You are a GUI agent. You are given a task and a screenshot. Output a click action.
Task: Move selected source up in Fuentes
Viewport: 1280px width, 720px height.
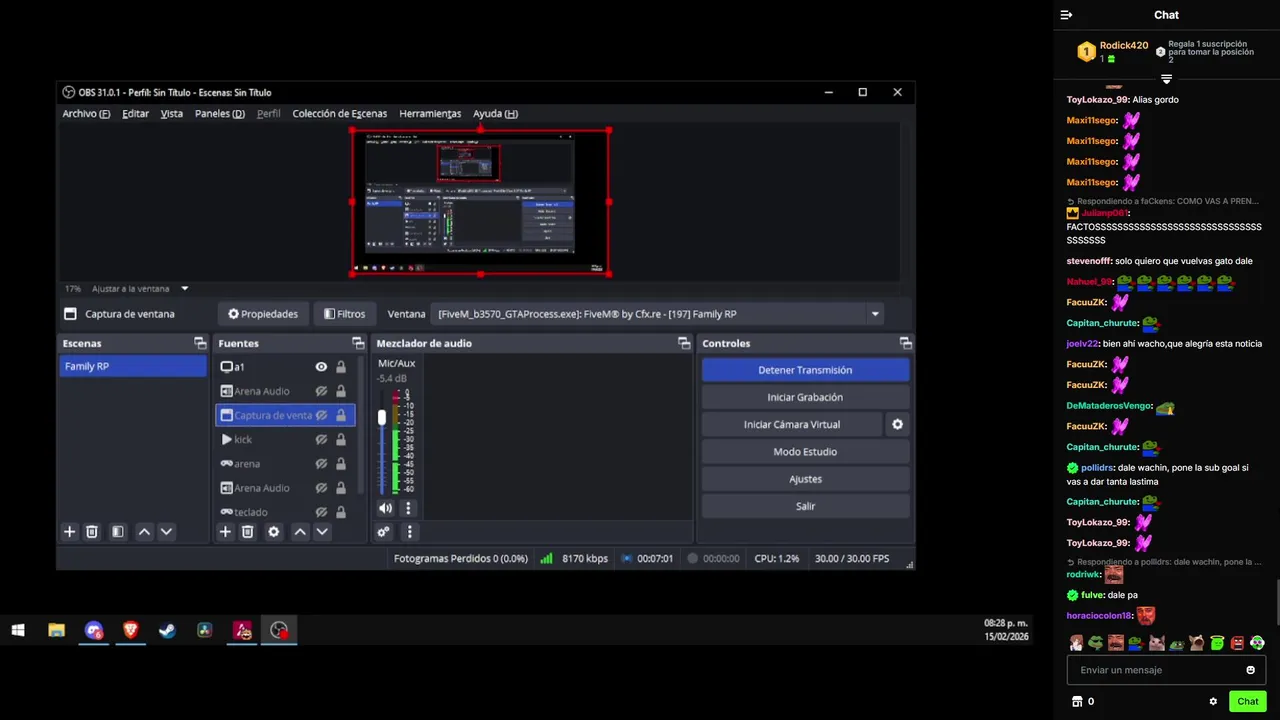click(300, 532)
